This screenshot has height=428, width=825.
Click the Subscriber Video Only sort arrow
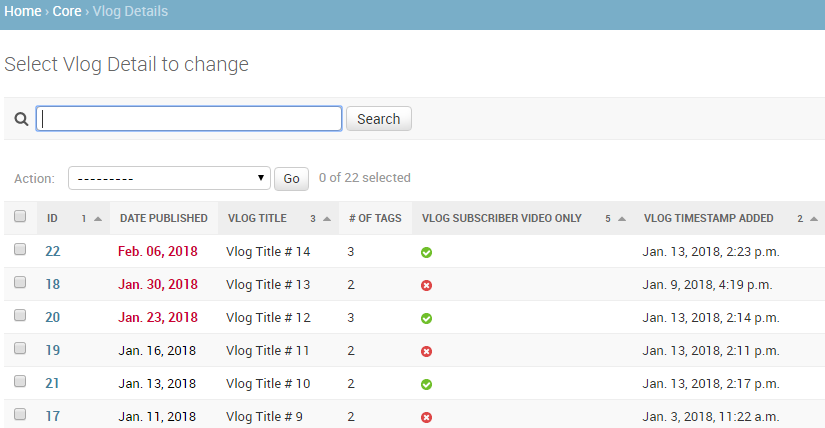tap(622, 219)
